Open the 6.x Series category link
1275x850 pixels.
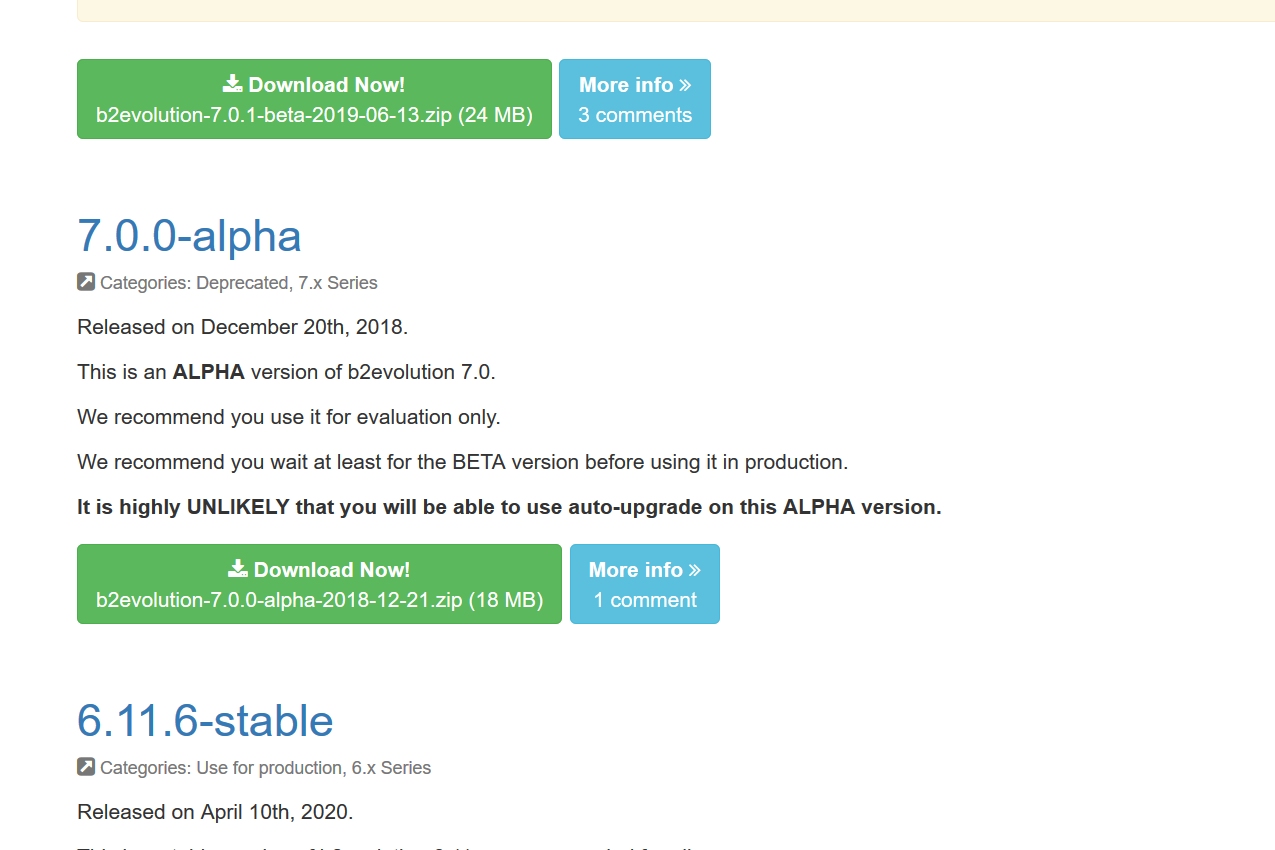pos(391,768)
